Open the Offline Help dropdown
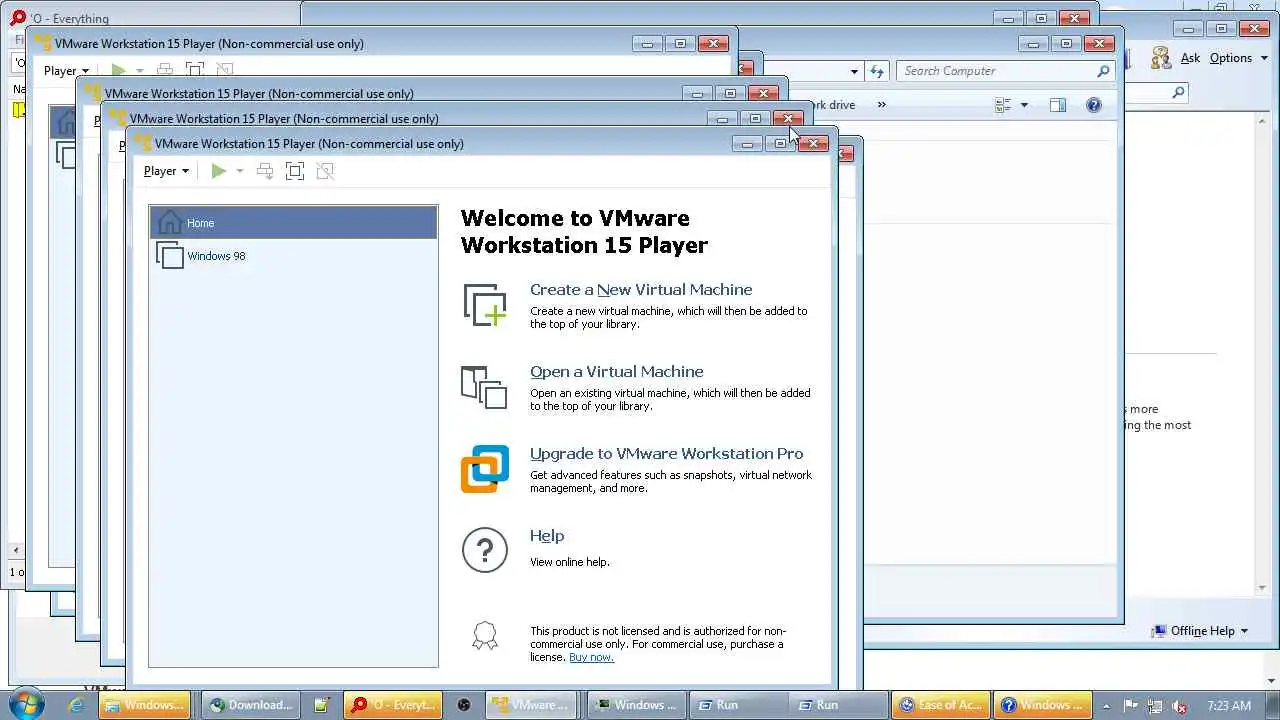This screenshot has height=720, width=1280. (1200, 631)
